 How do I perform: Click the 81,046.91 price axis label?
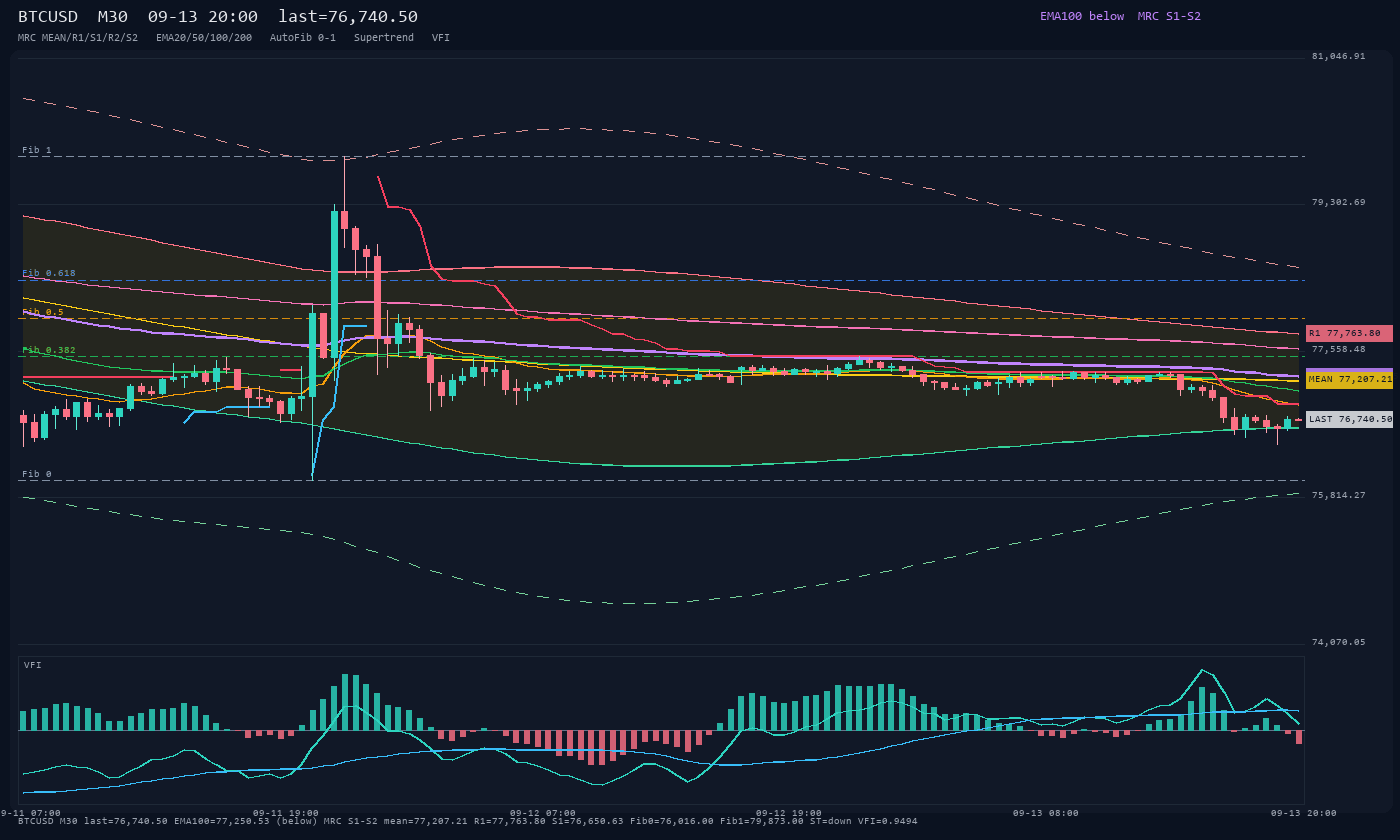(x=1338, y=57)
